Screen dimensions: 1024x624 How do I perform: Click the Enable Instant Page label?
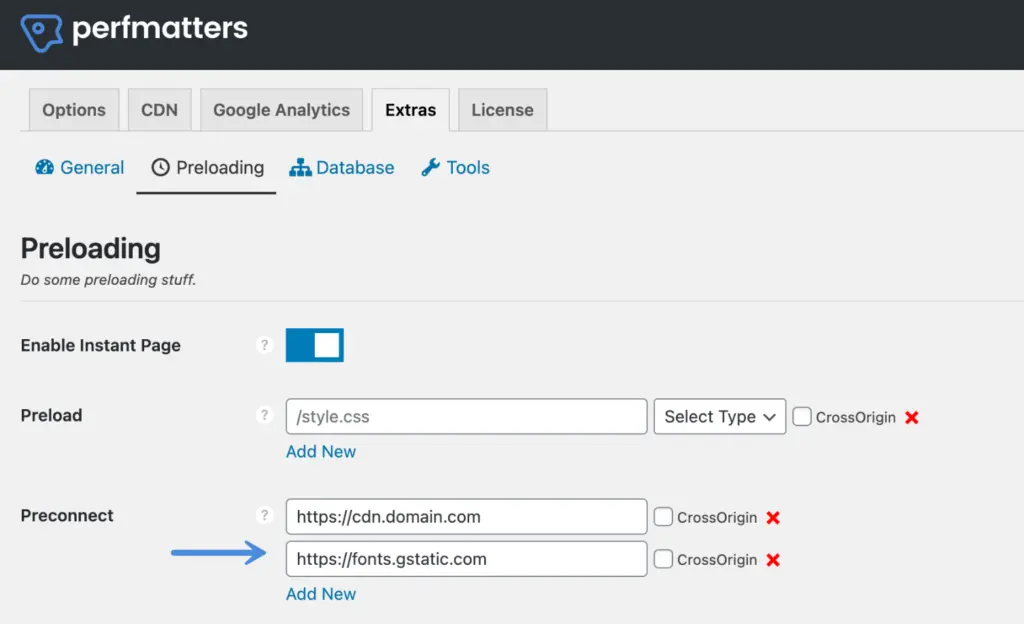(x=101, y=345)
